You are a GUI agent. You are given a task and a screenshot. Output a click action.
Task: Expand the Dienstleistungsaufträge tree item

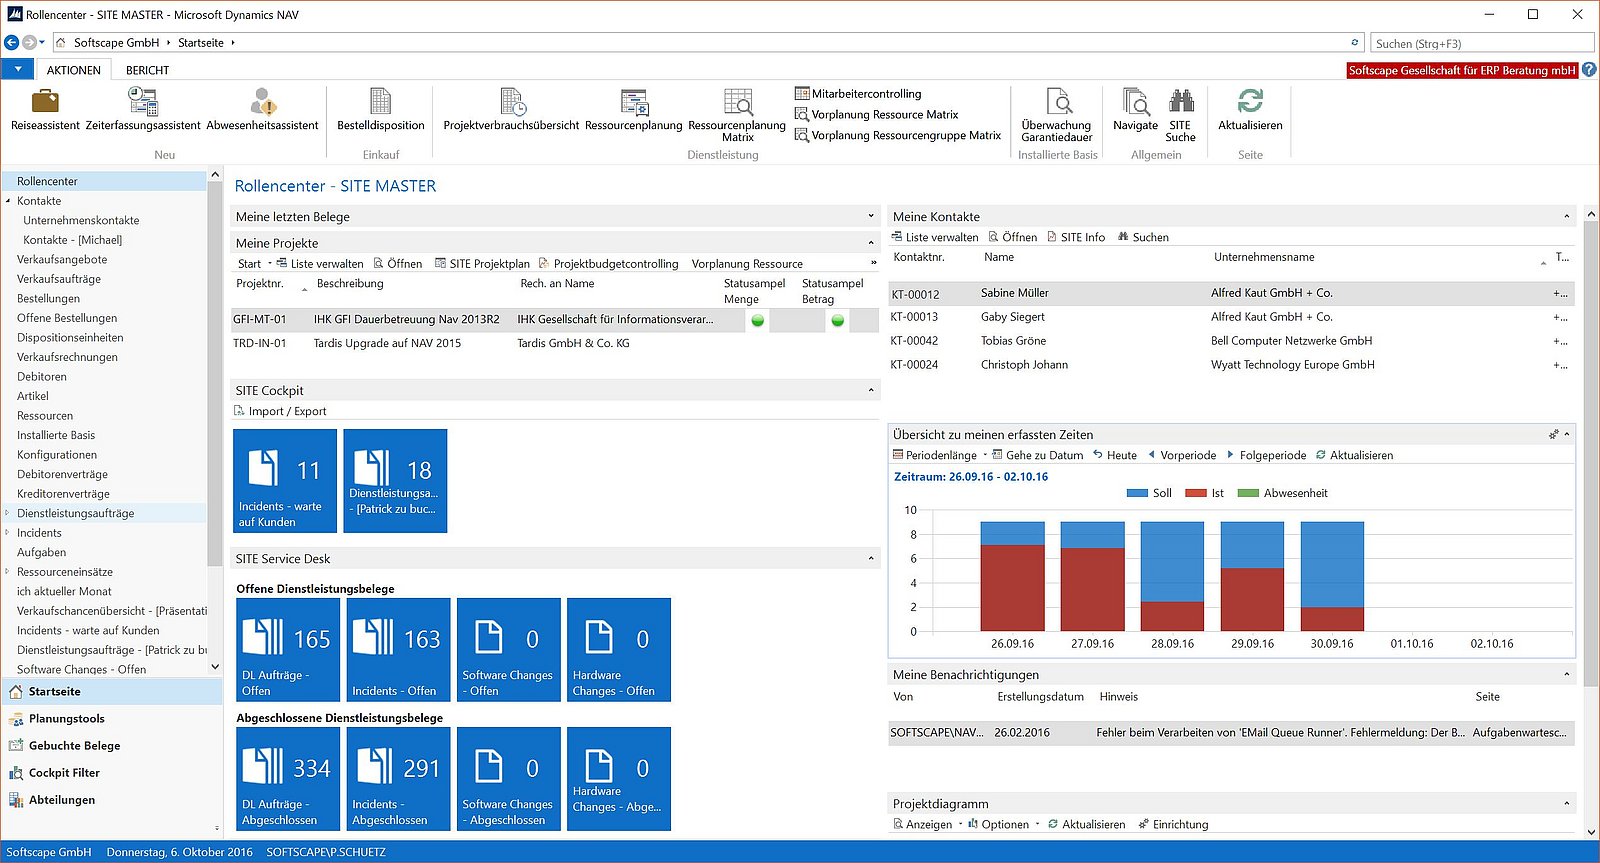click(x=7, y=513)
